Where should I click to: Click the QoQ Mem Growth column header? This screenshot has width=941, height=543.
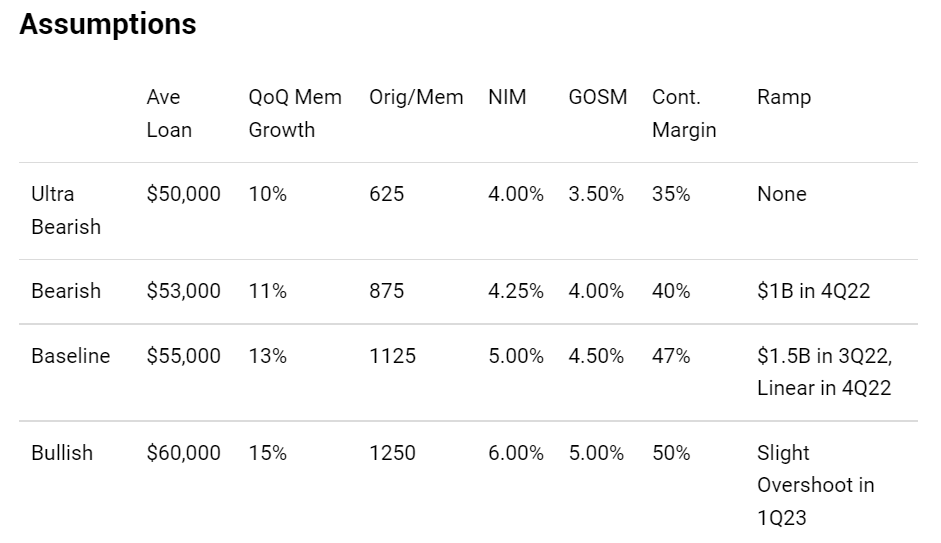coord(295,113)
